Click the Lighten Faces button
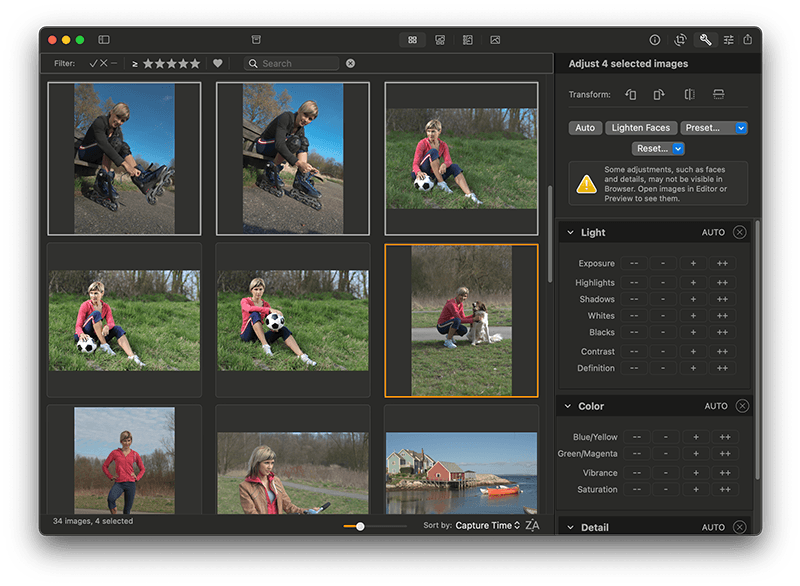Screen dimensions: 800x586 (639, 127)
